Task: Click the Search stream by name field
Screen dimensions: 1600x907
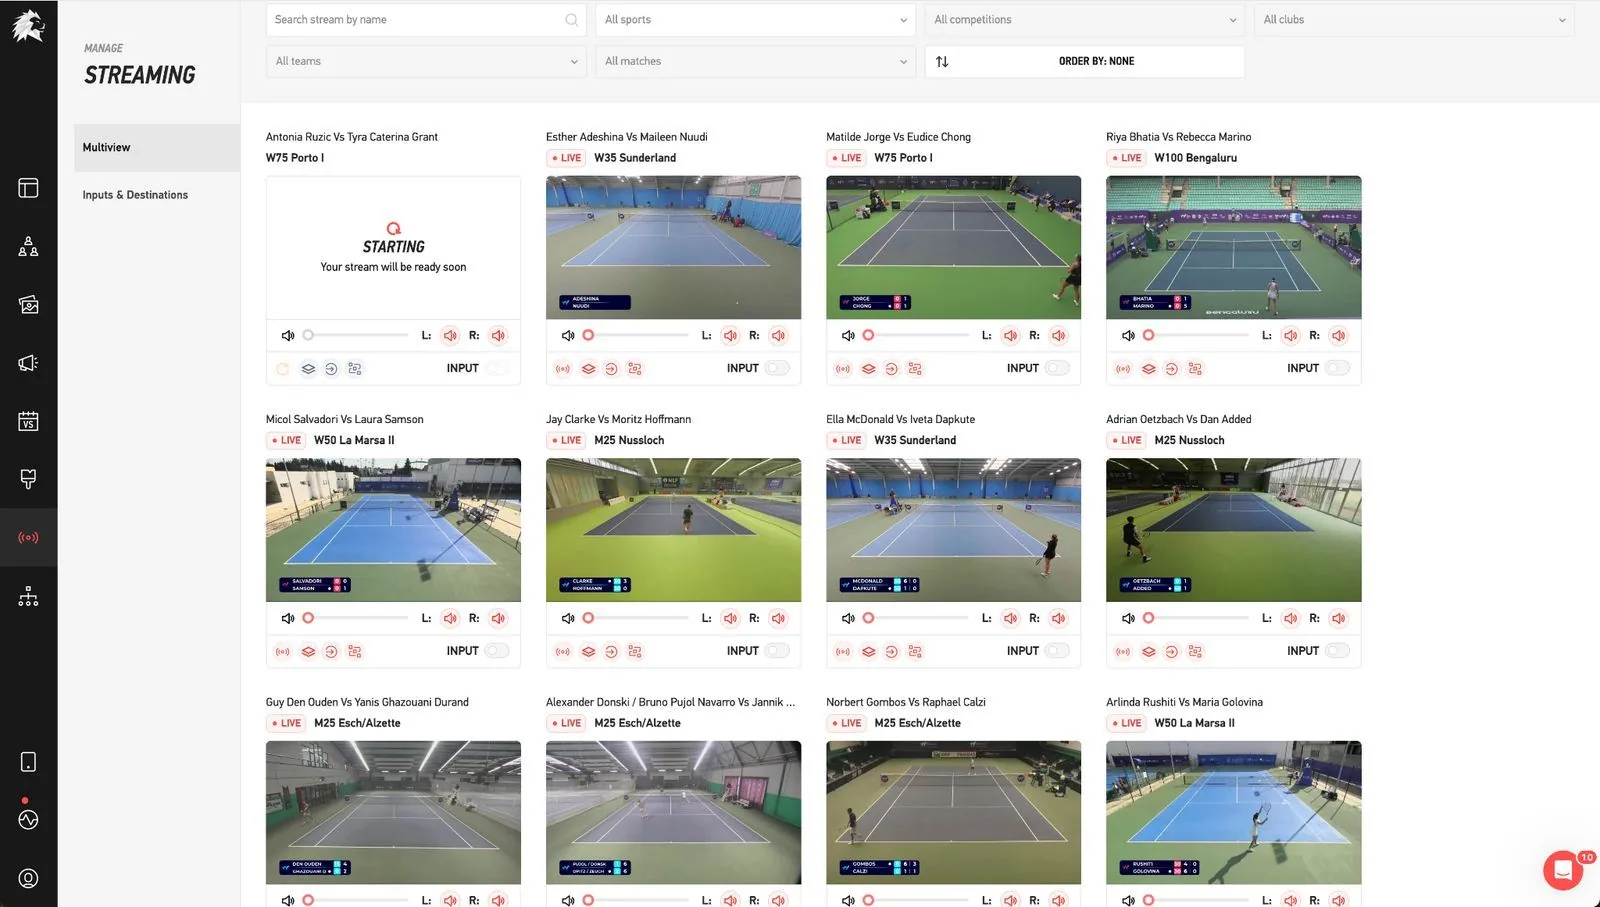Action: point(426,20)
